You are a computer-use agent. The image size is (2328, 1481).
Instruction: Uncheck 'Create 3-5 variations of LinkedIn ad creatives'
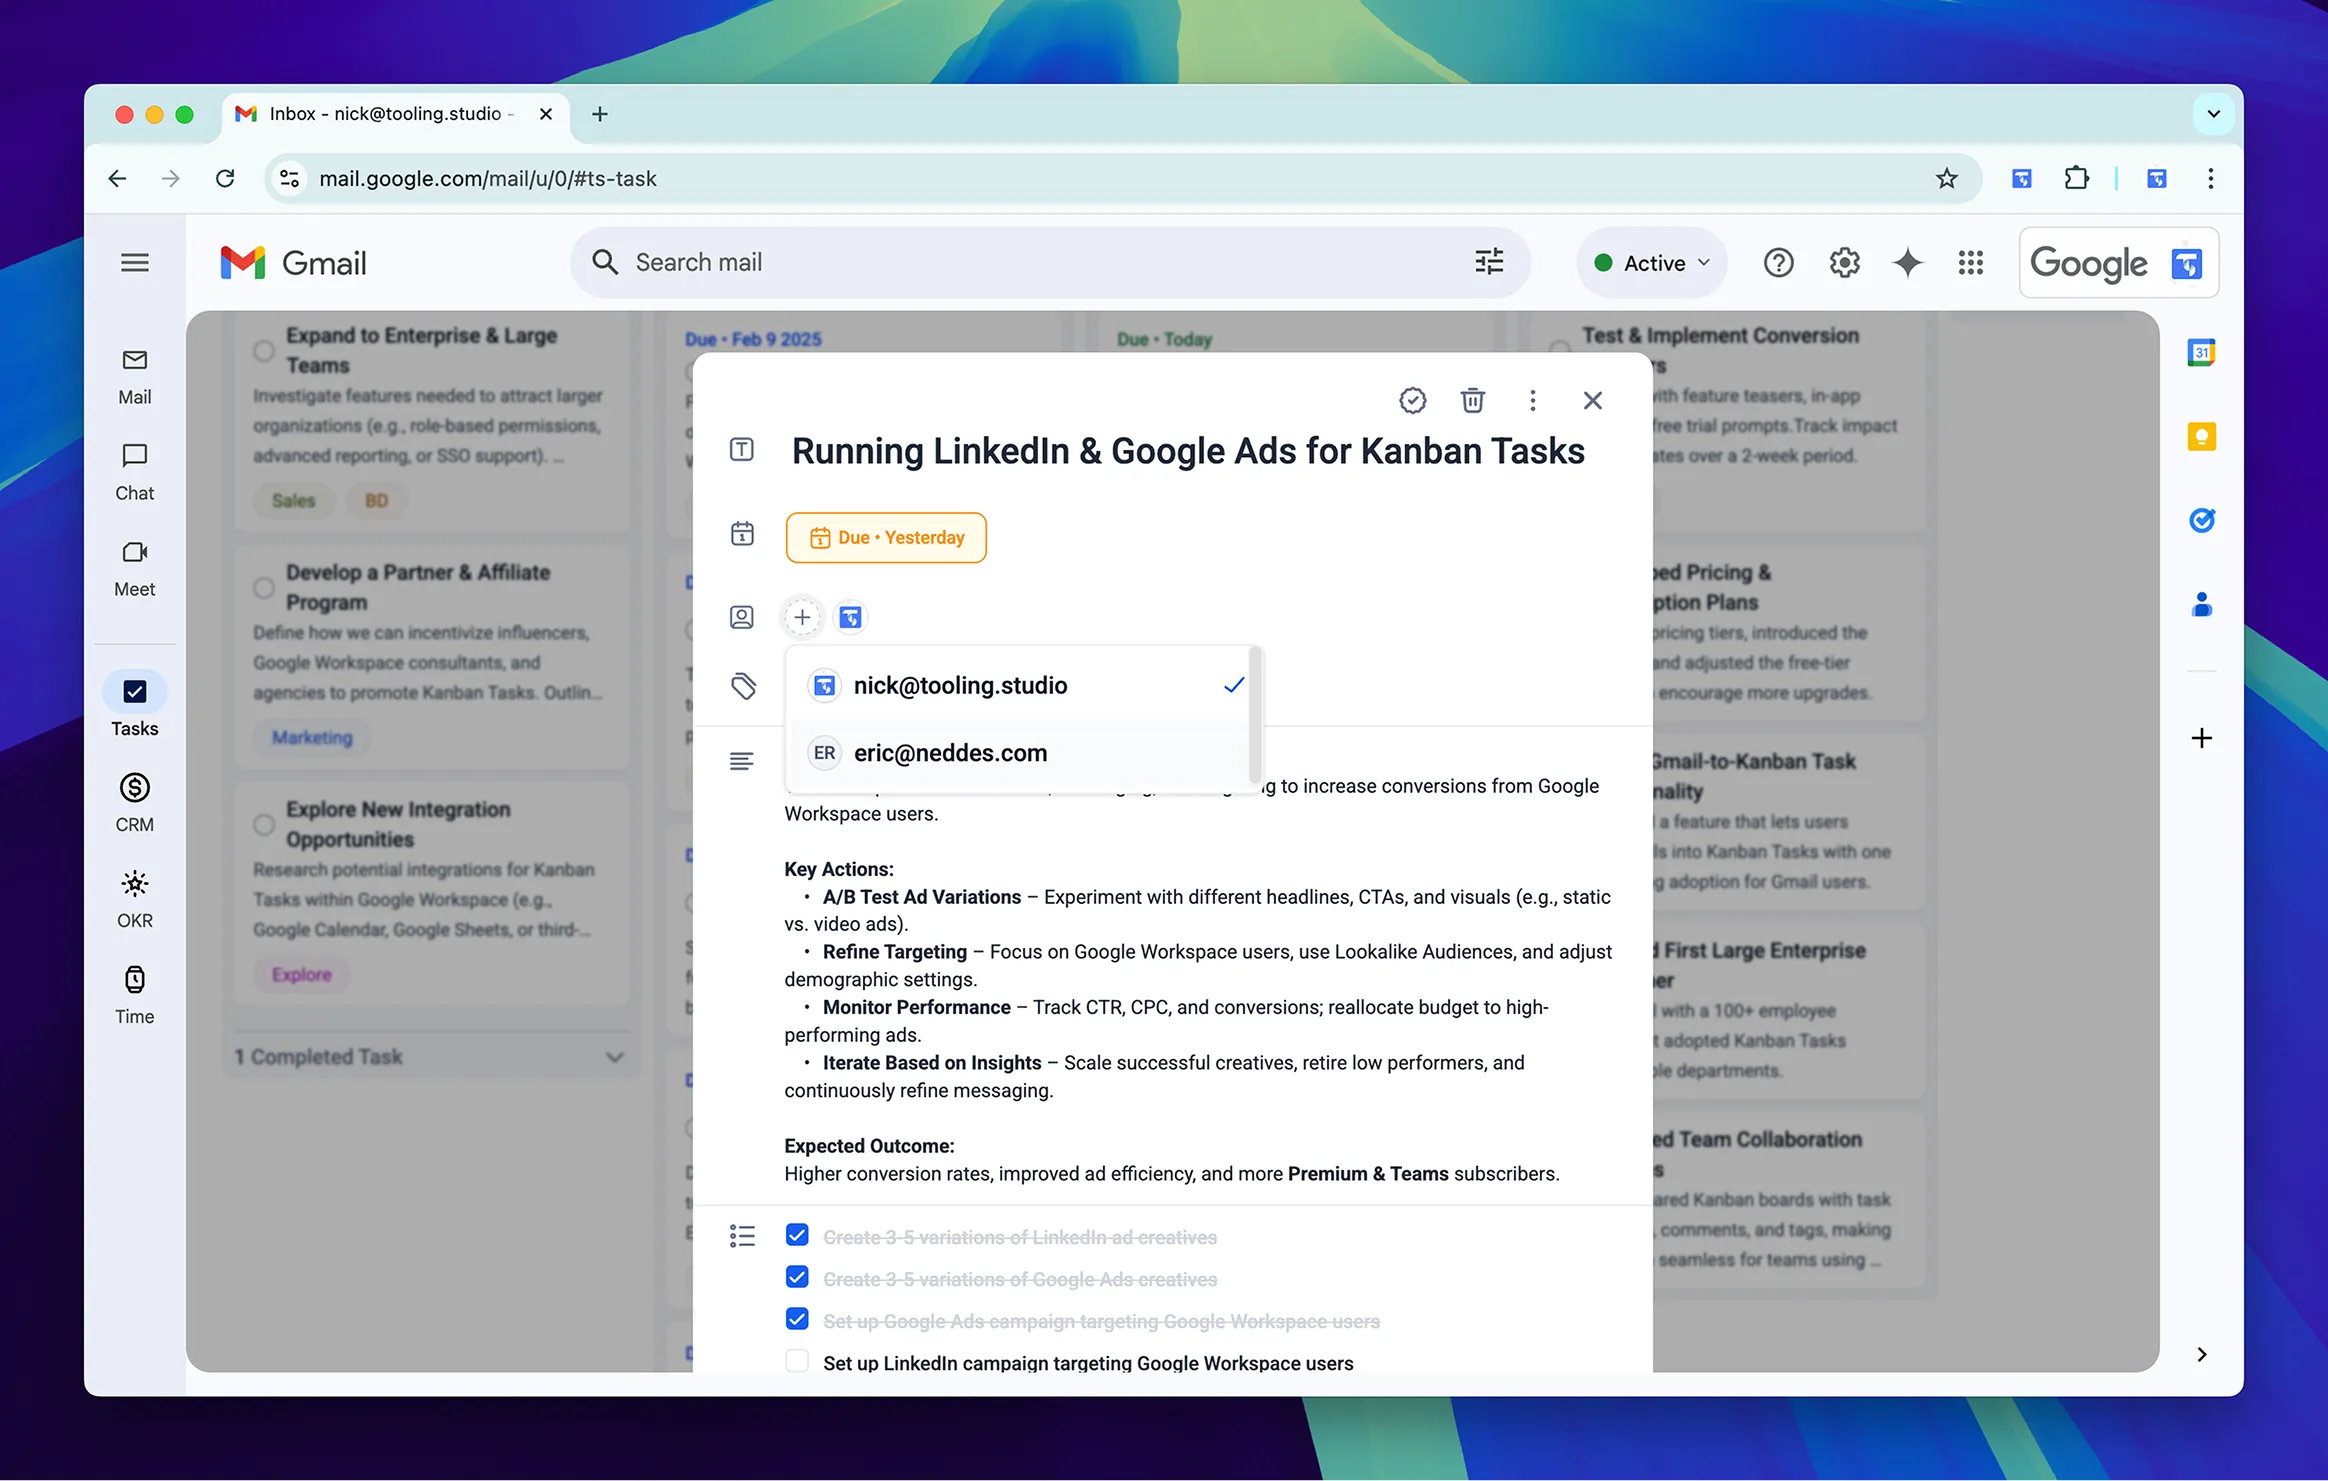797,1235
